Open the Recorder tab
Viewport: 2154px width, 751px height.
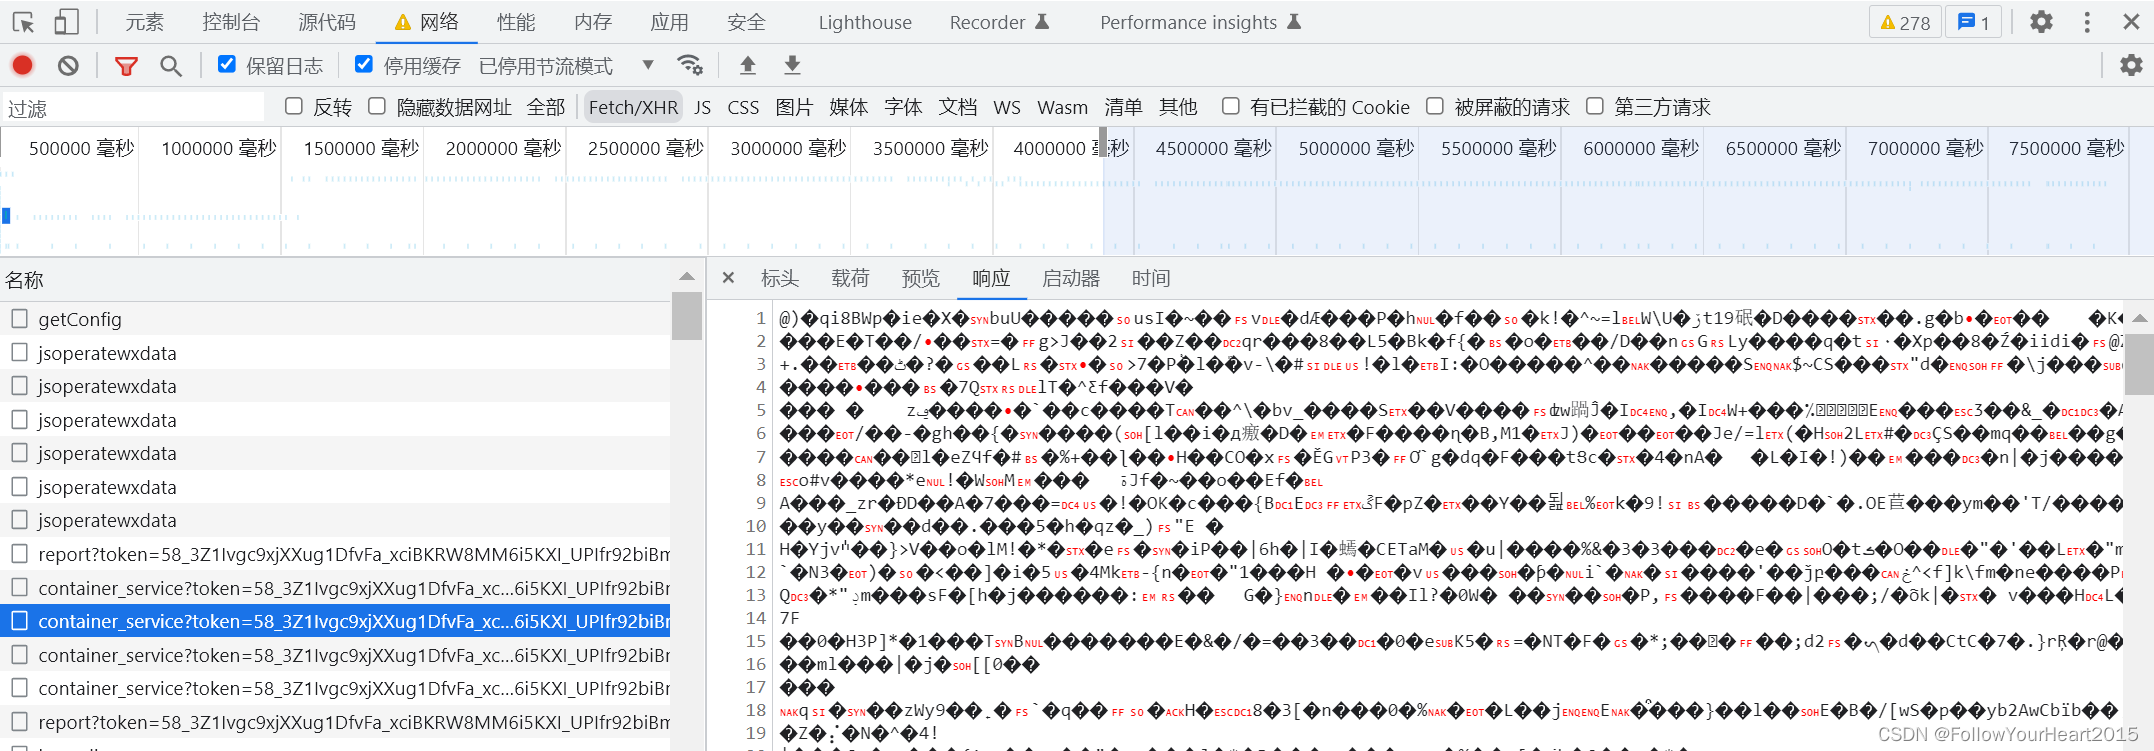[x=999, y=22]
